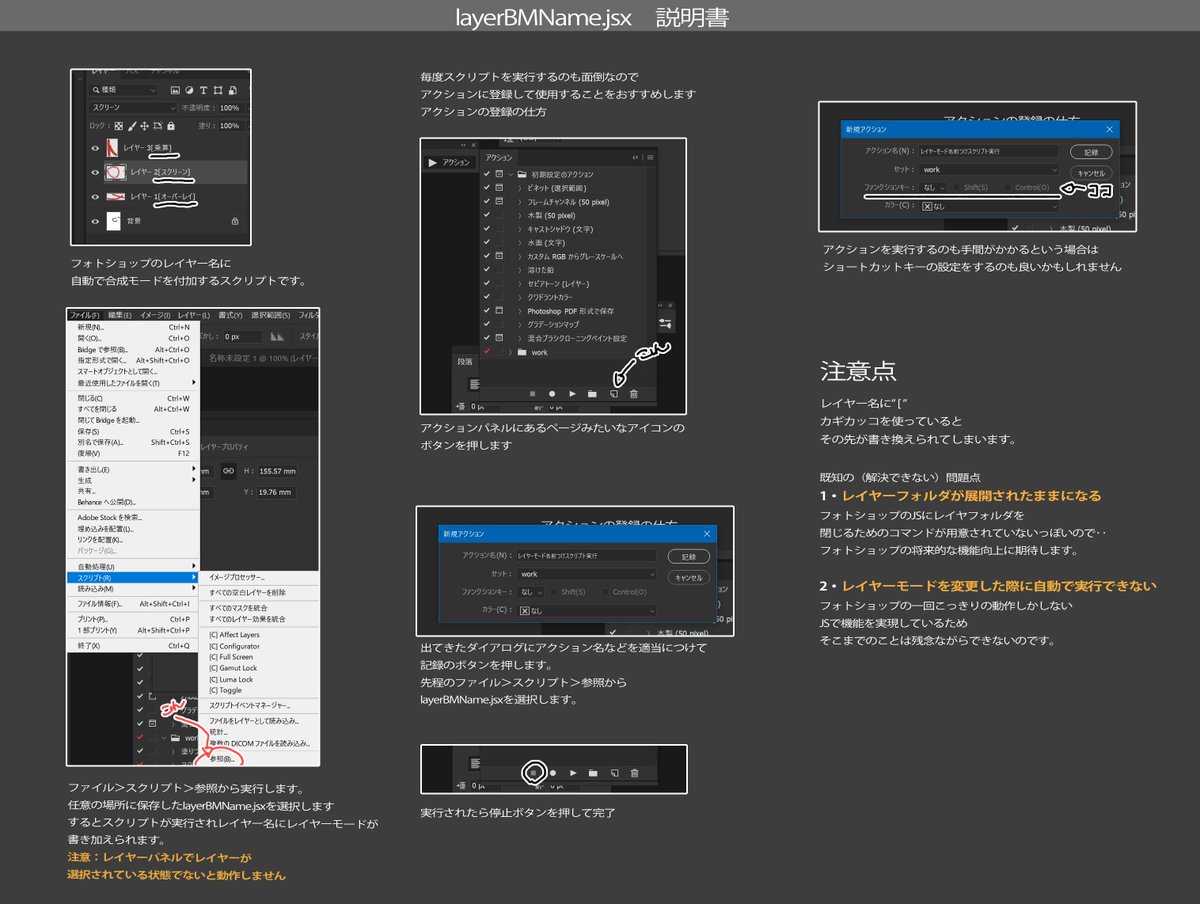The image size is (1200, 904).
Task: Hide layer レイヤー 3[乗算] with its eye icon
Action: pos(96,150)
